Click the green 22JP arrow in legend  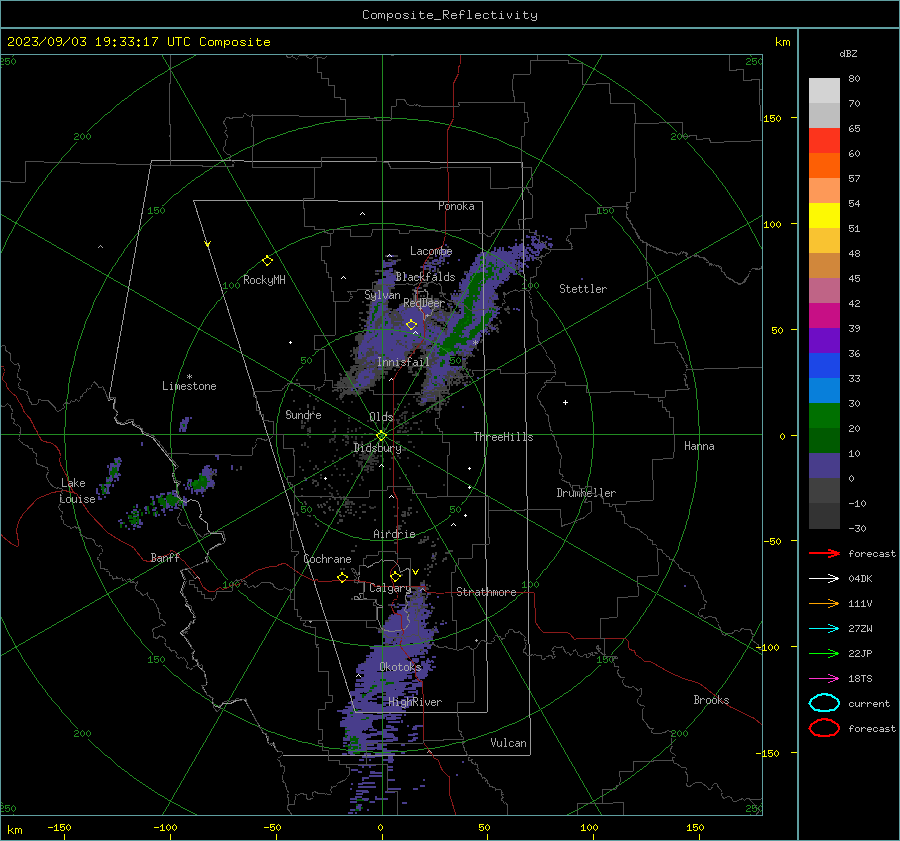tap(824, 653)
